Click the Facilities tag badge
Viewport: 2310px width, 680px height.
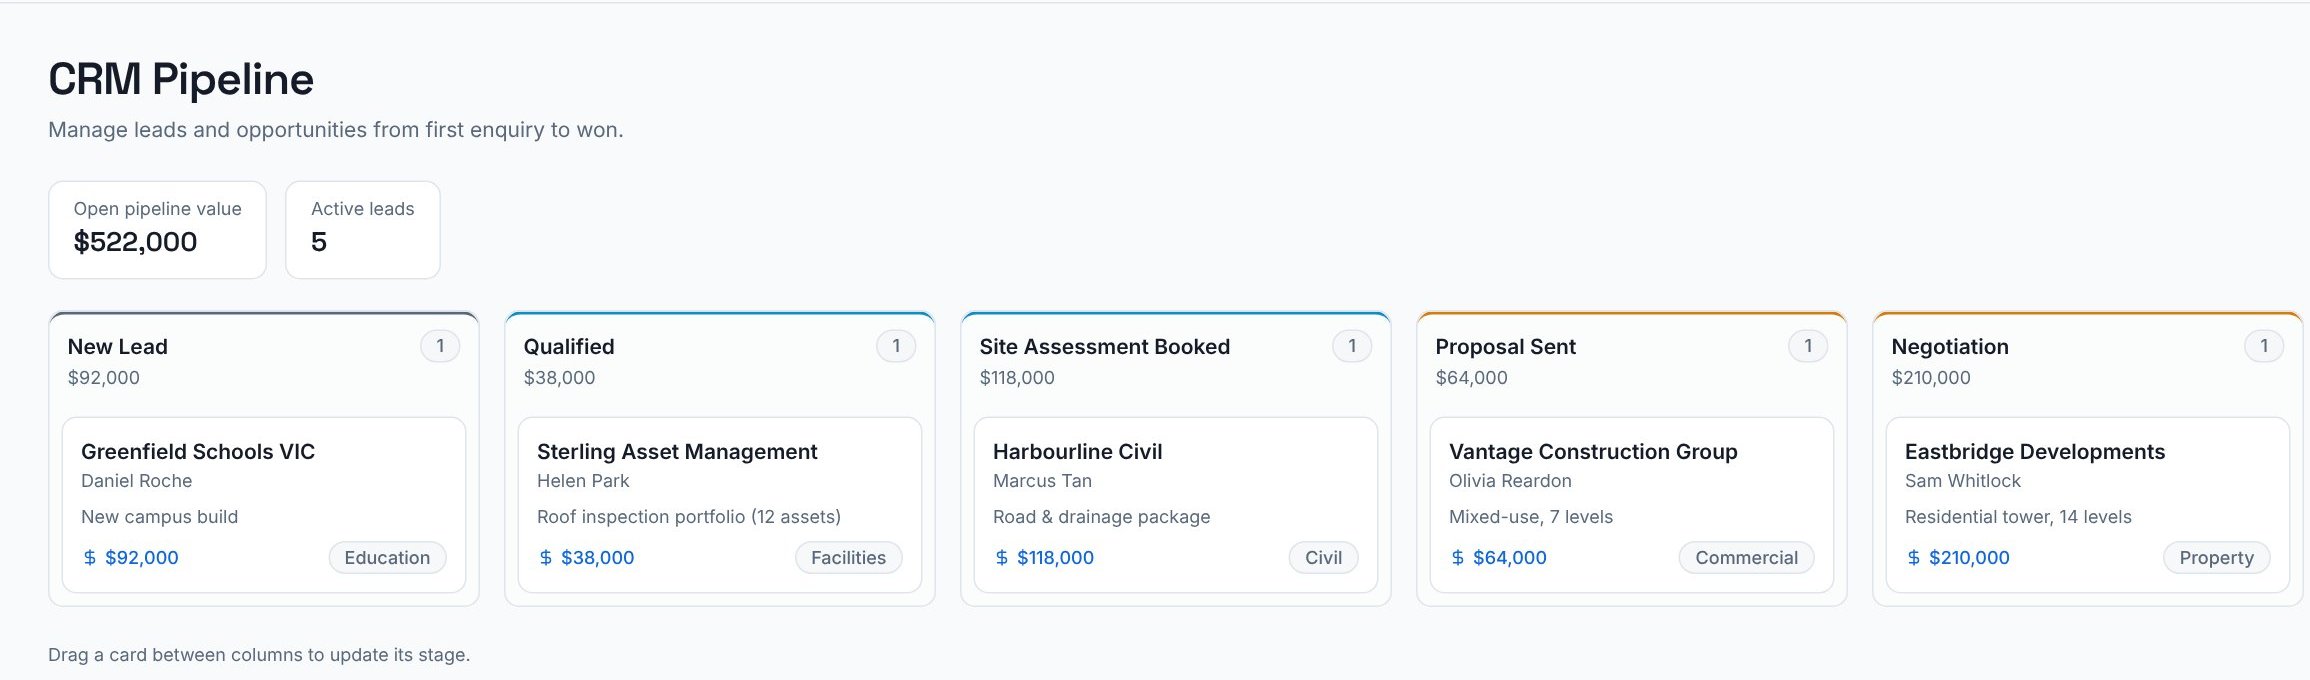pos(848,558)
